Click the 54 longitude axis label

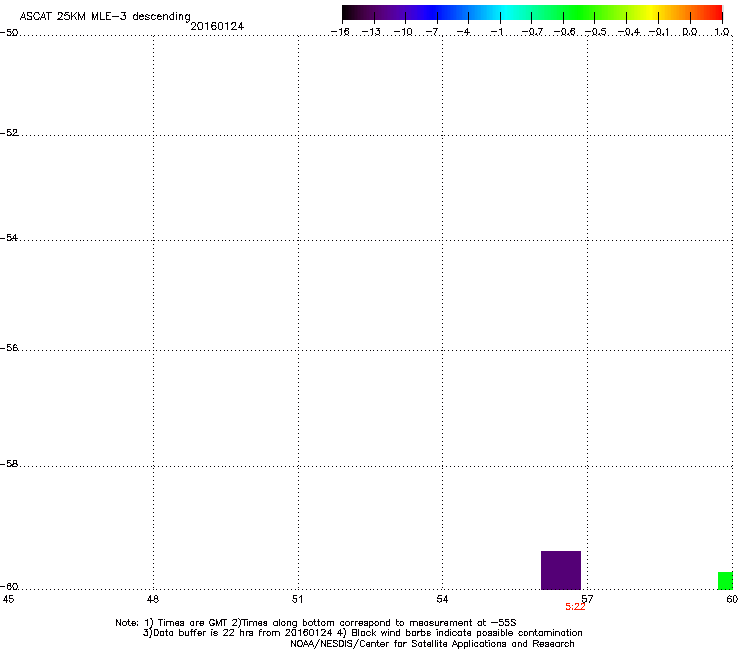tap(442, 599)
